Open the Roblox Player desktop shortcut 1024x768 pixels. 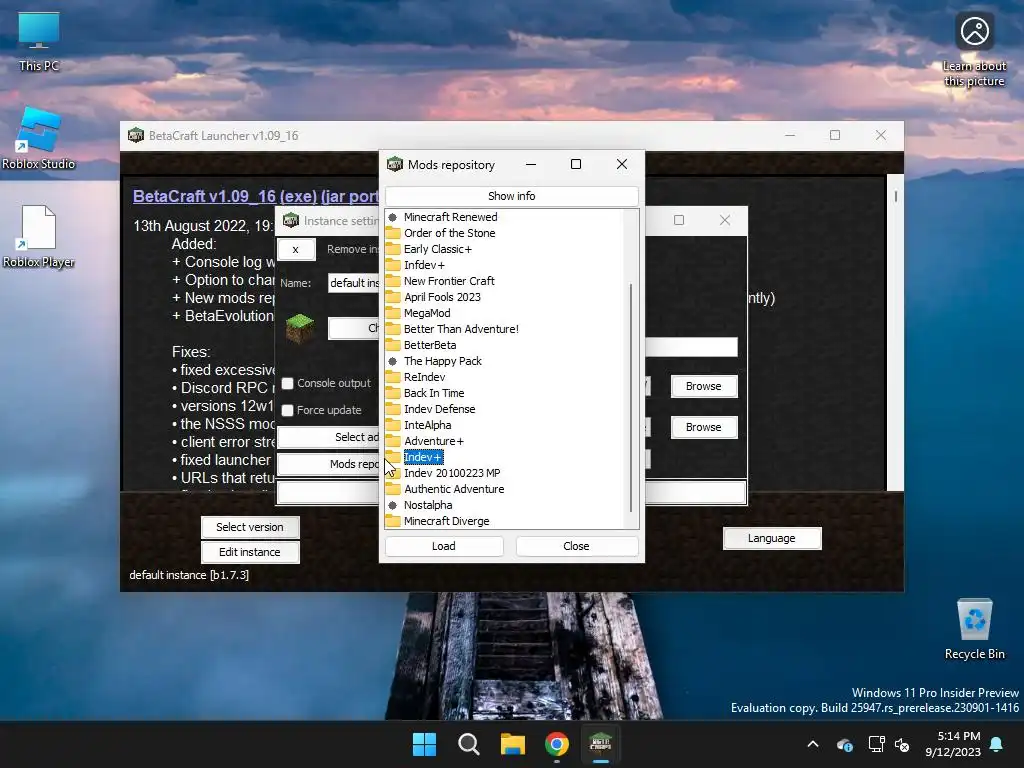pyautogui.click(x=39, y=236)
